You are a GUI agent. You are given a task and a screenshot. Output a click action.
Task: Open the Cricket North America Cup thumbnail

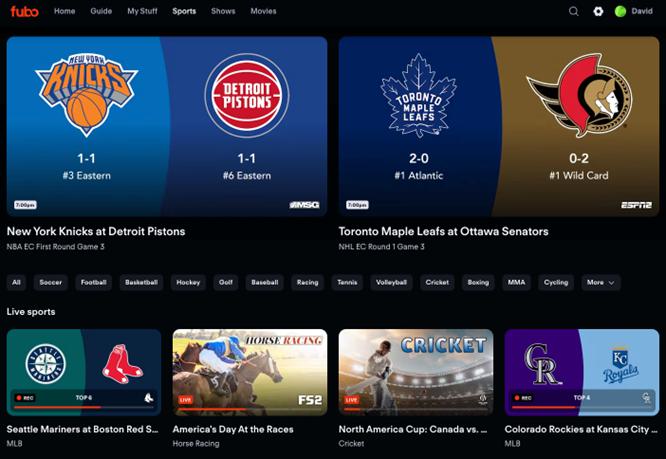(416, 372)
